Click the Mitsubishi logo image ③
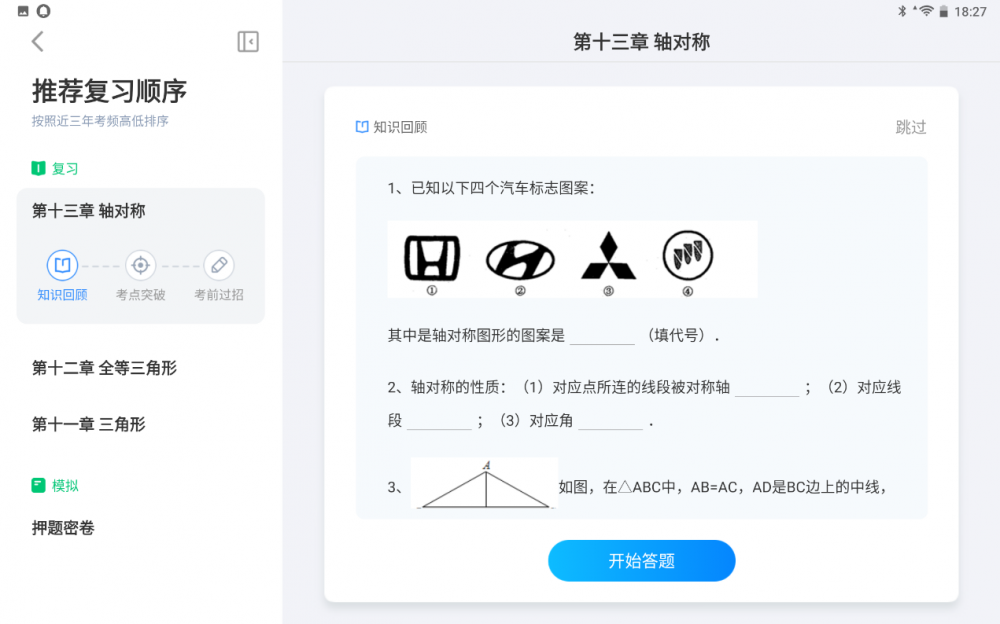This screenshot has height=624, width=1000. click(x=608, y=256)
